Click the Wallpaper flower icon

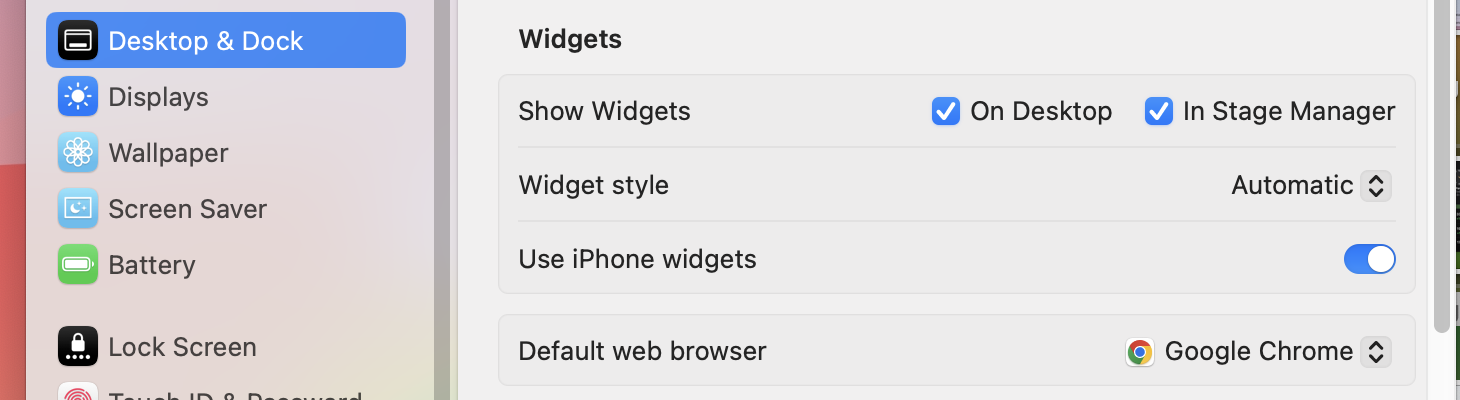click(x=78, y=153)
